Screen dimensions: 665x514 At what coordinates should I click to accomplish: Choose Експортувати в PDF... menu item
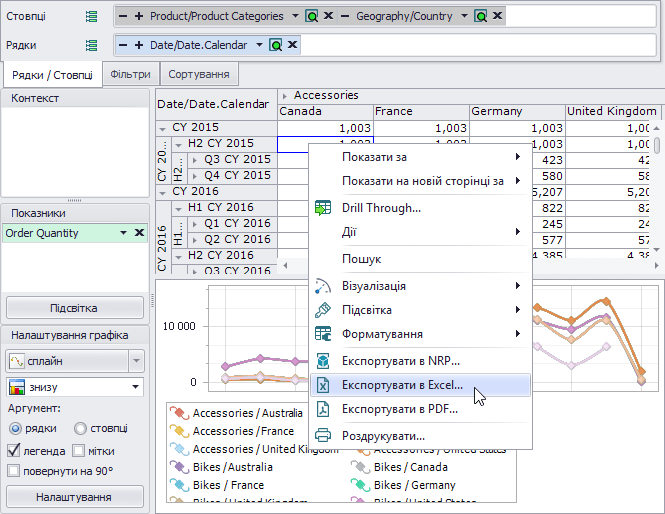point(420,409)
